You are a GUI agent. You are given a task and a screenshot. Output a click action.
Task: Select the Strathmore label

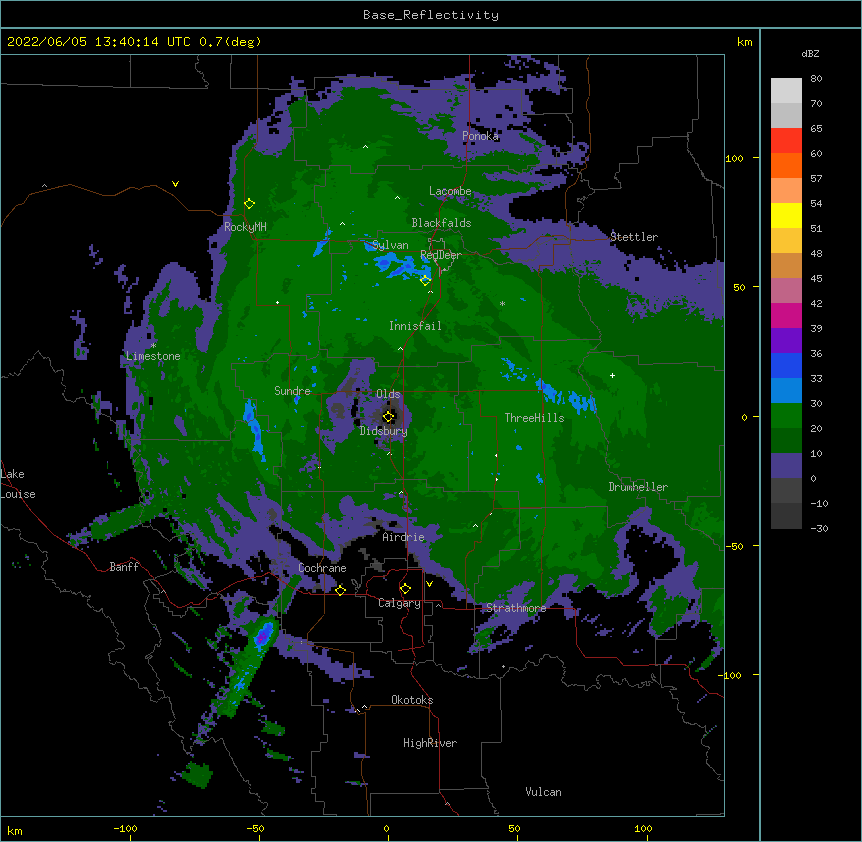[516, 608]
